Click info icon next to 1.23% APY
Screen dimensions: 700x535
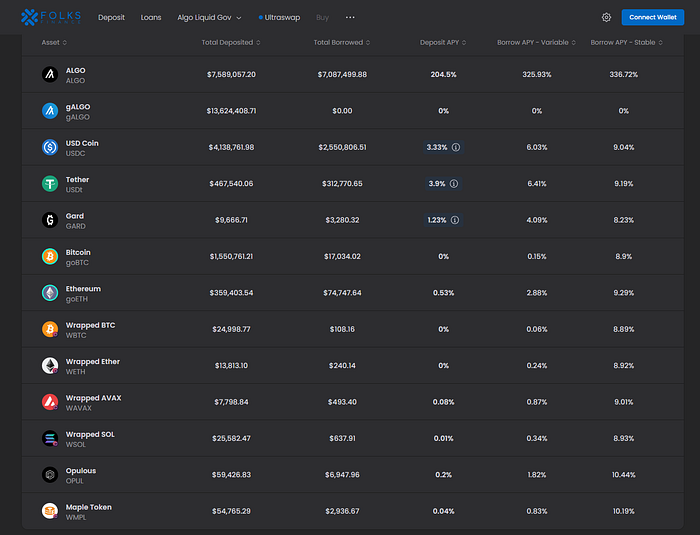(x=455, y=220)
